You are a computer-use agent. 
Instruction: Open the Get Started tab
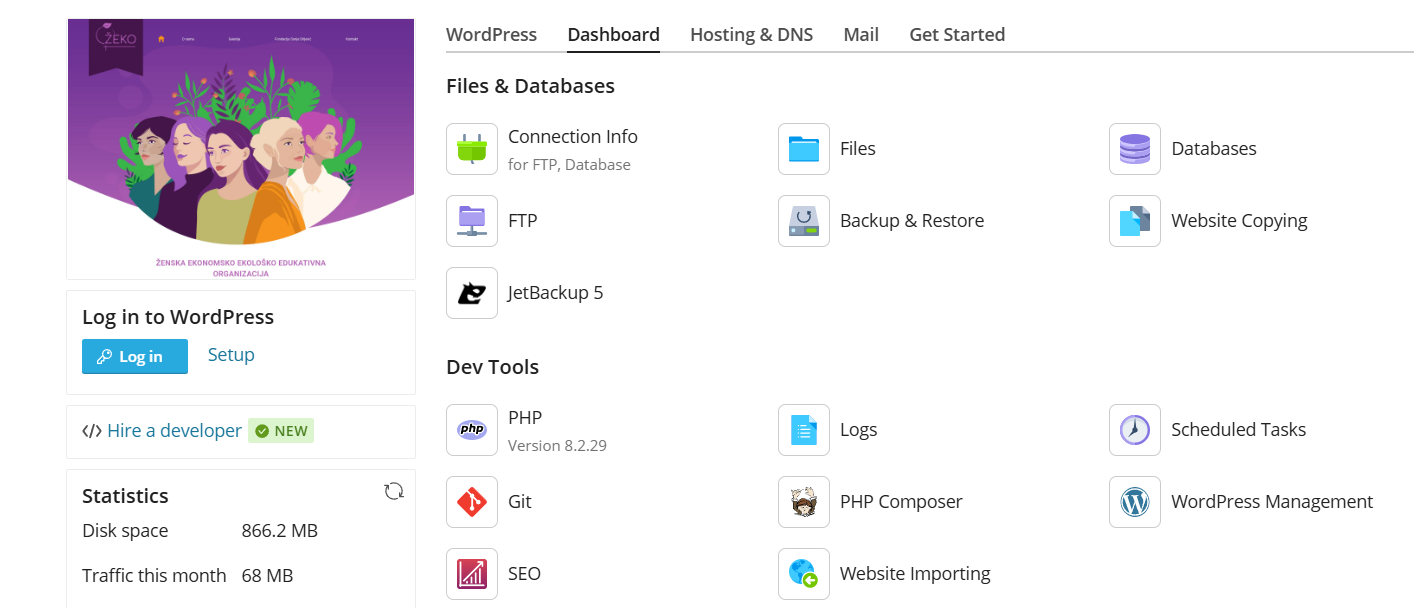957,34
